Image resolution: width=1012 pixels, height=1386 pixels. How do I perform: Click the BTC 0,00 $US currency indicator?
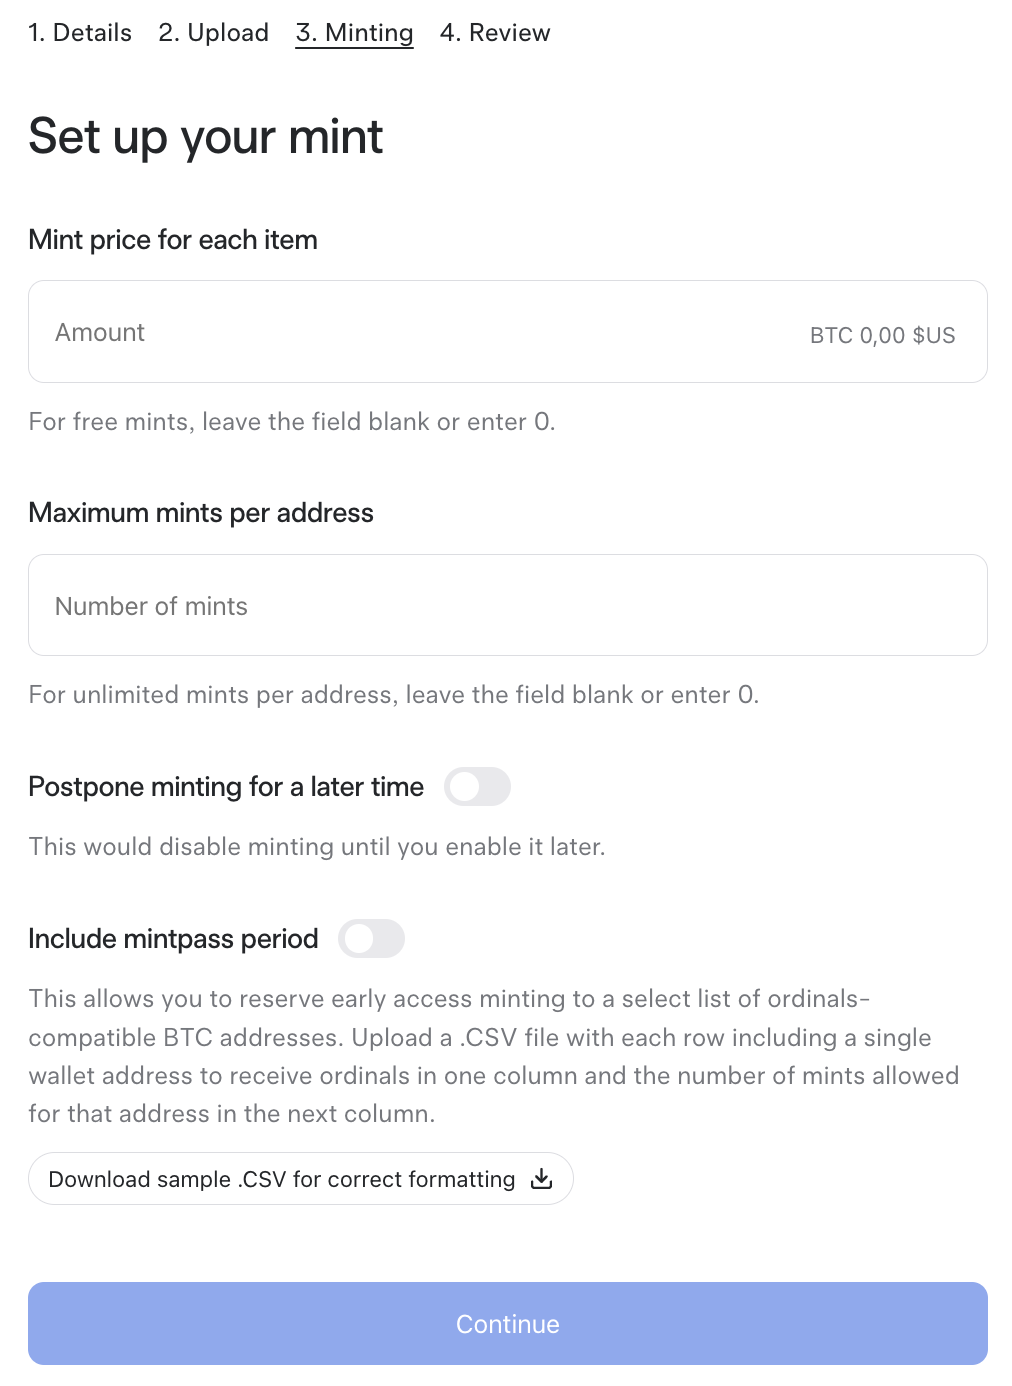[x=882, y=335]
